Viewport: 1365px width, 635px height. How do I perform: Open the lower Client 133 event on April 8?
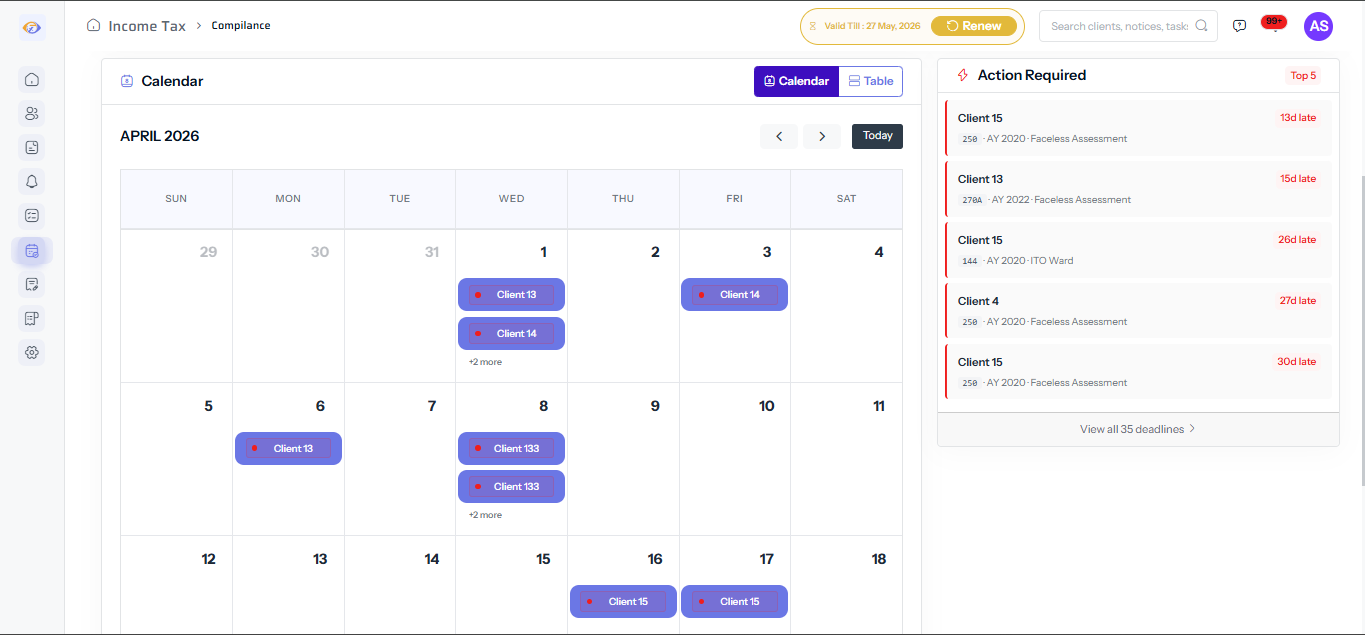tap(511, 486)
